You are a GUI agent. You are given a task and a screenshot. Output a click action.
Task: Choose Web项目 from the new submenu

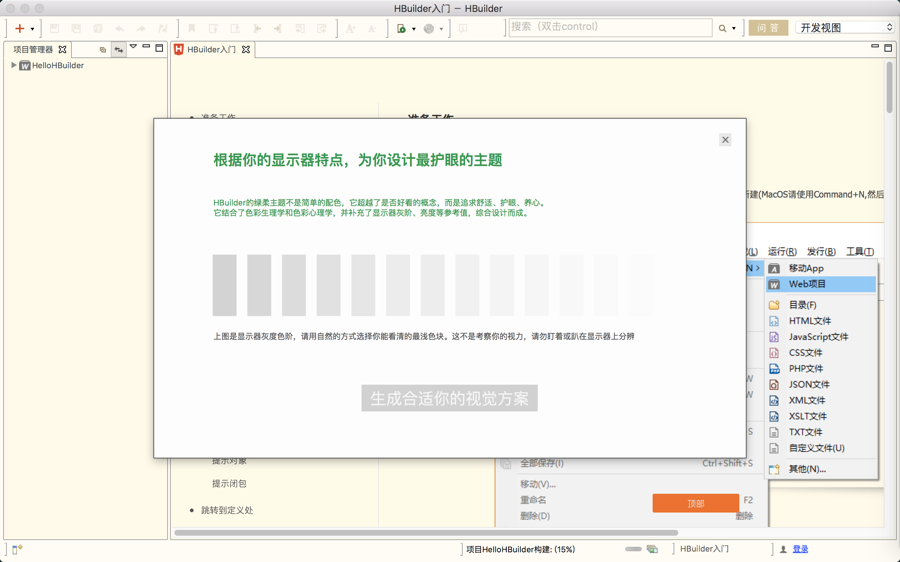821,284
